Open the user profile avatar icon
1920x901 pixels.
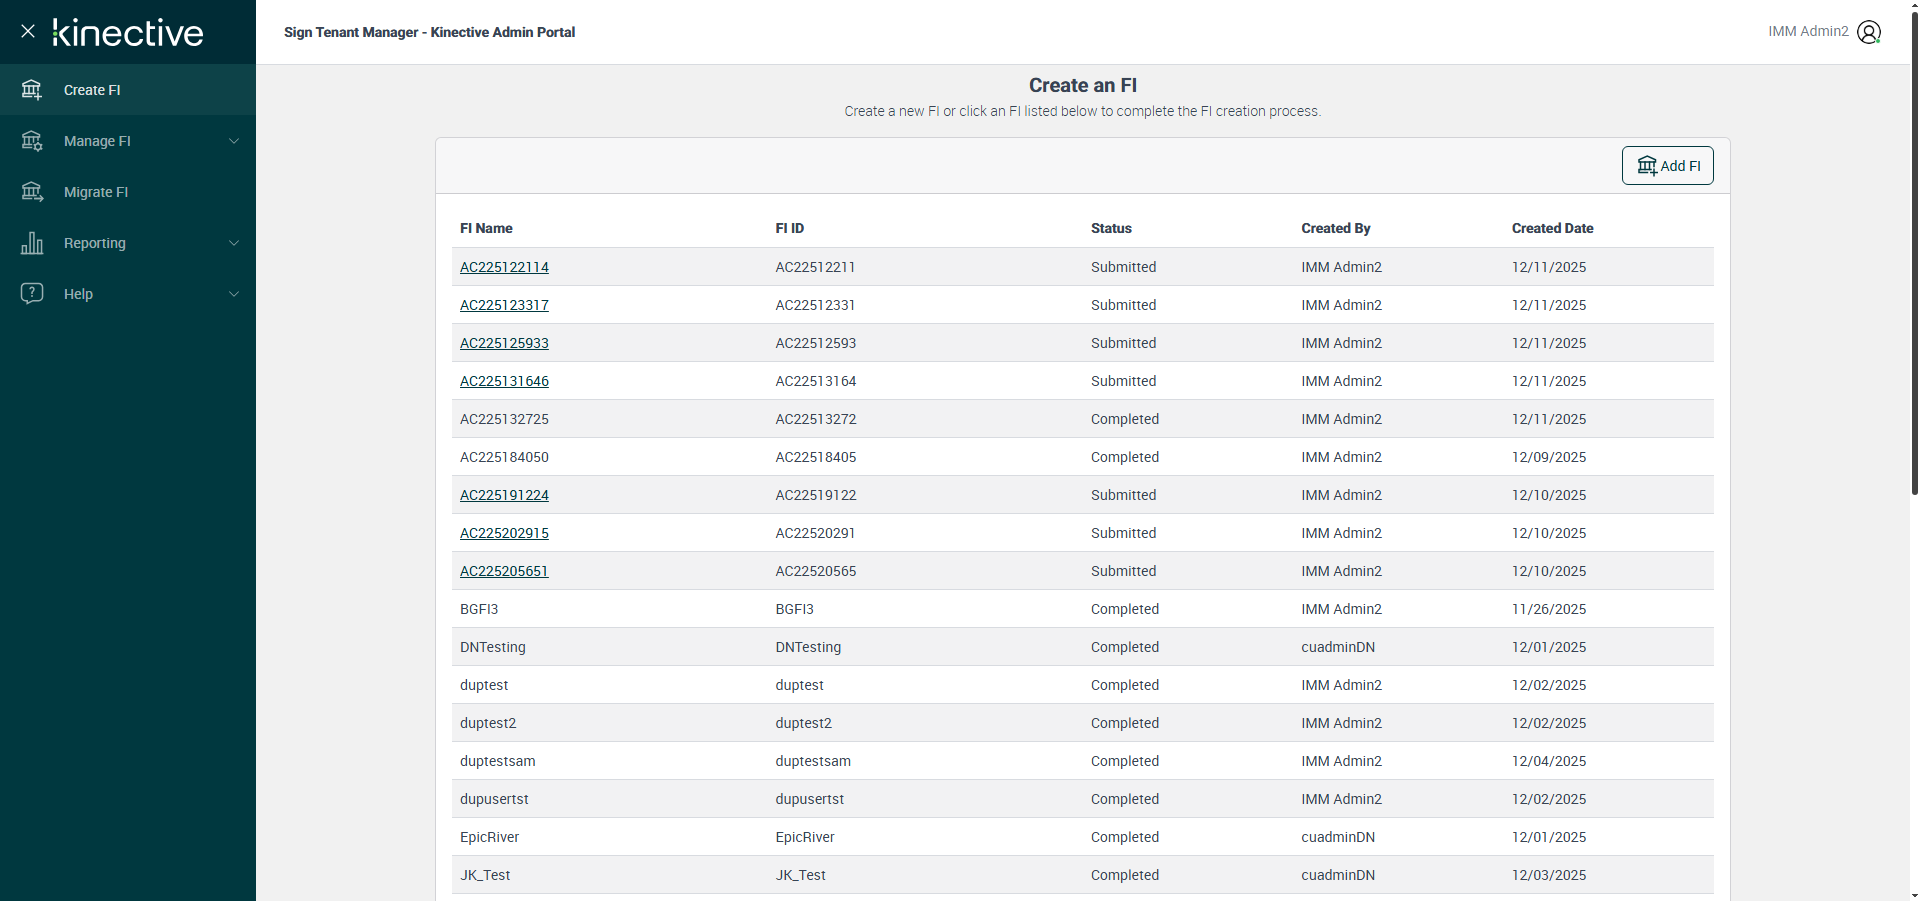(1868, 32)
